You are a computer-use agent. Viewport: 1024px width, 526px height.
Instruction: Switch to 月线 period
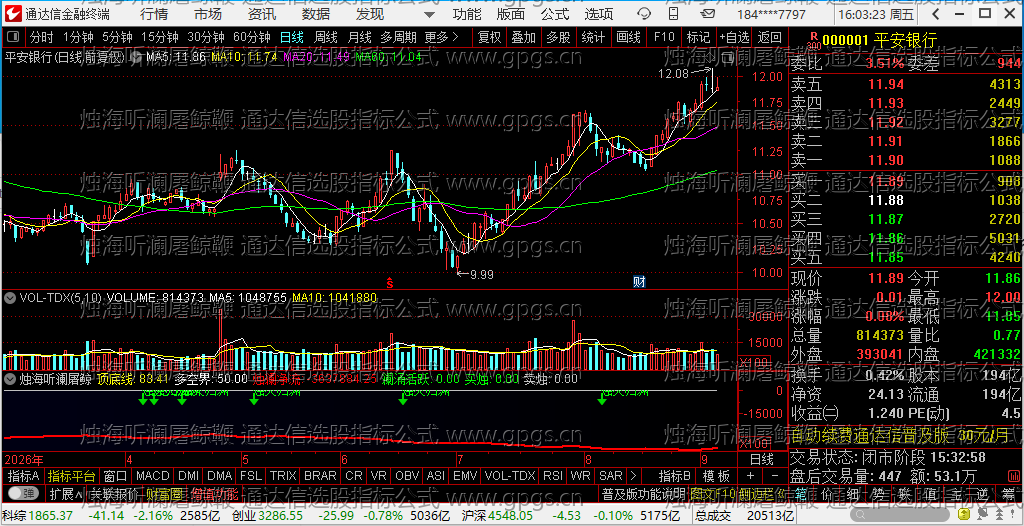coord(359,37)
